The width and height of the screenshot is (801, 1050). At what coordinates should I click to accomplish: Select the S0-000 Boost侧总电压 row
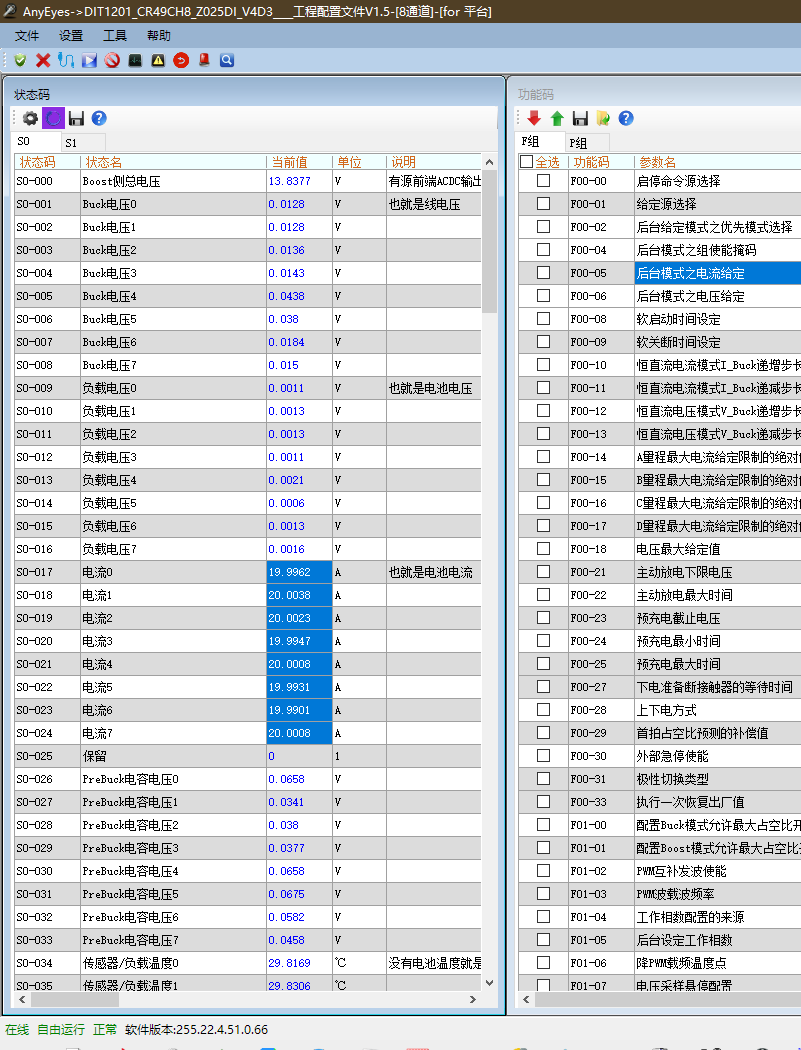pos(248,181)
